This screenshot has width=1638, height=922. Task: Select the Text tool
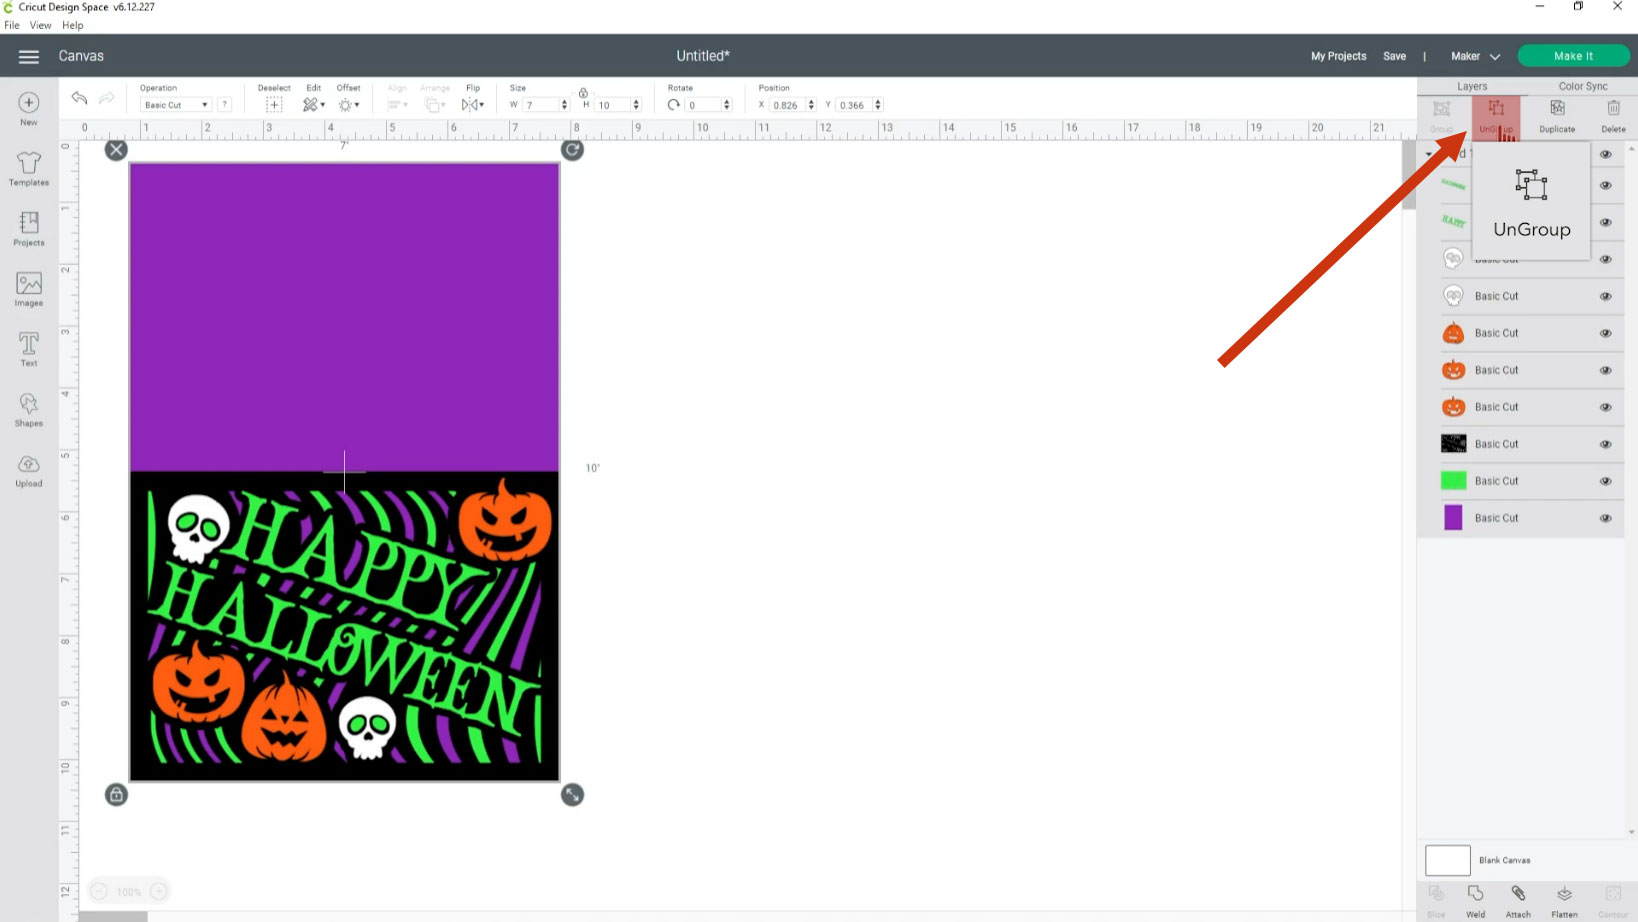28,349
